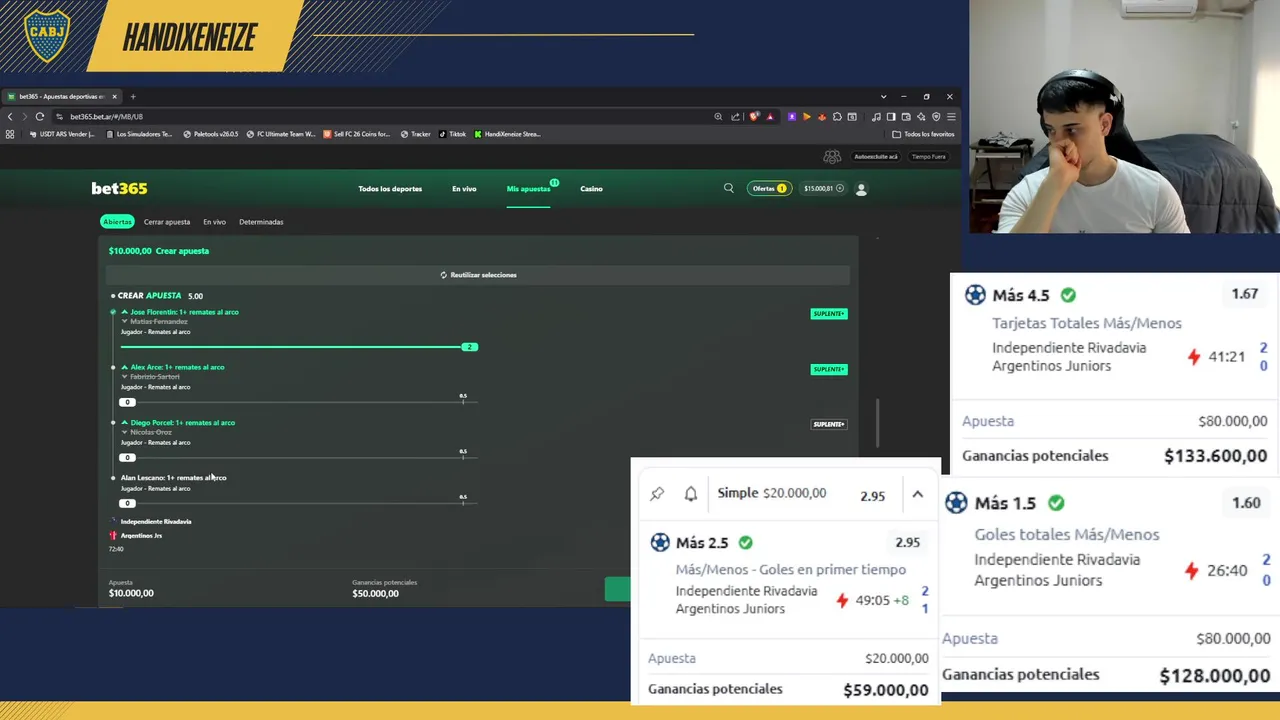Switch to the Determinadas tab

(x=261, y=222)
